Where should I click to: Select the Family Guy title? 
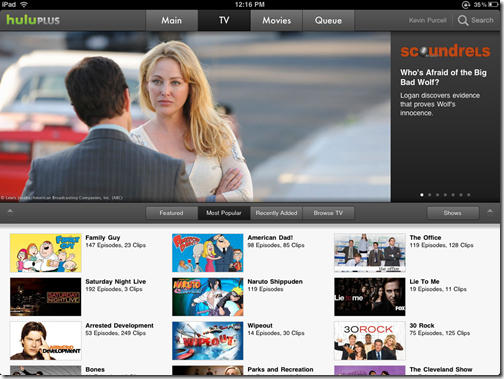click(103, 238)
